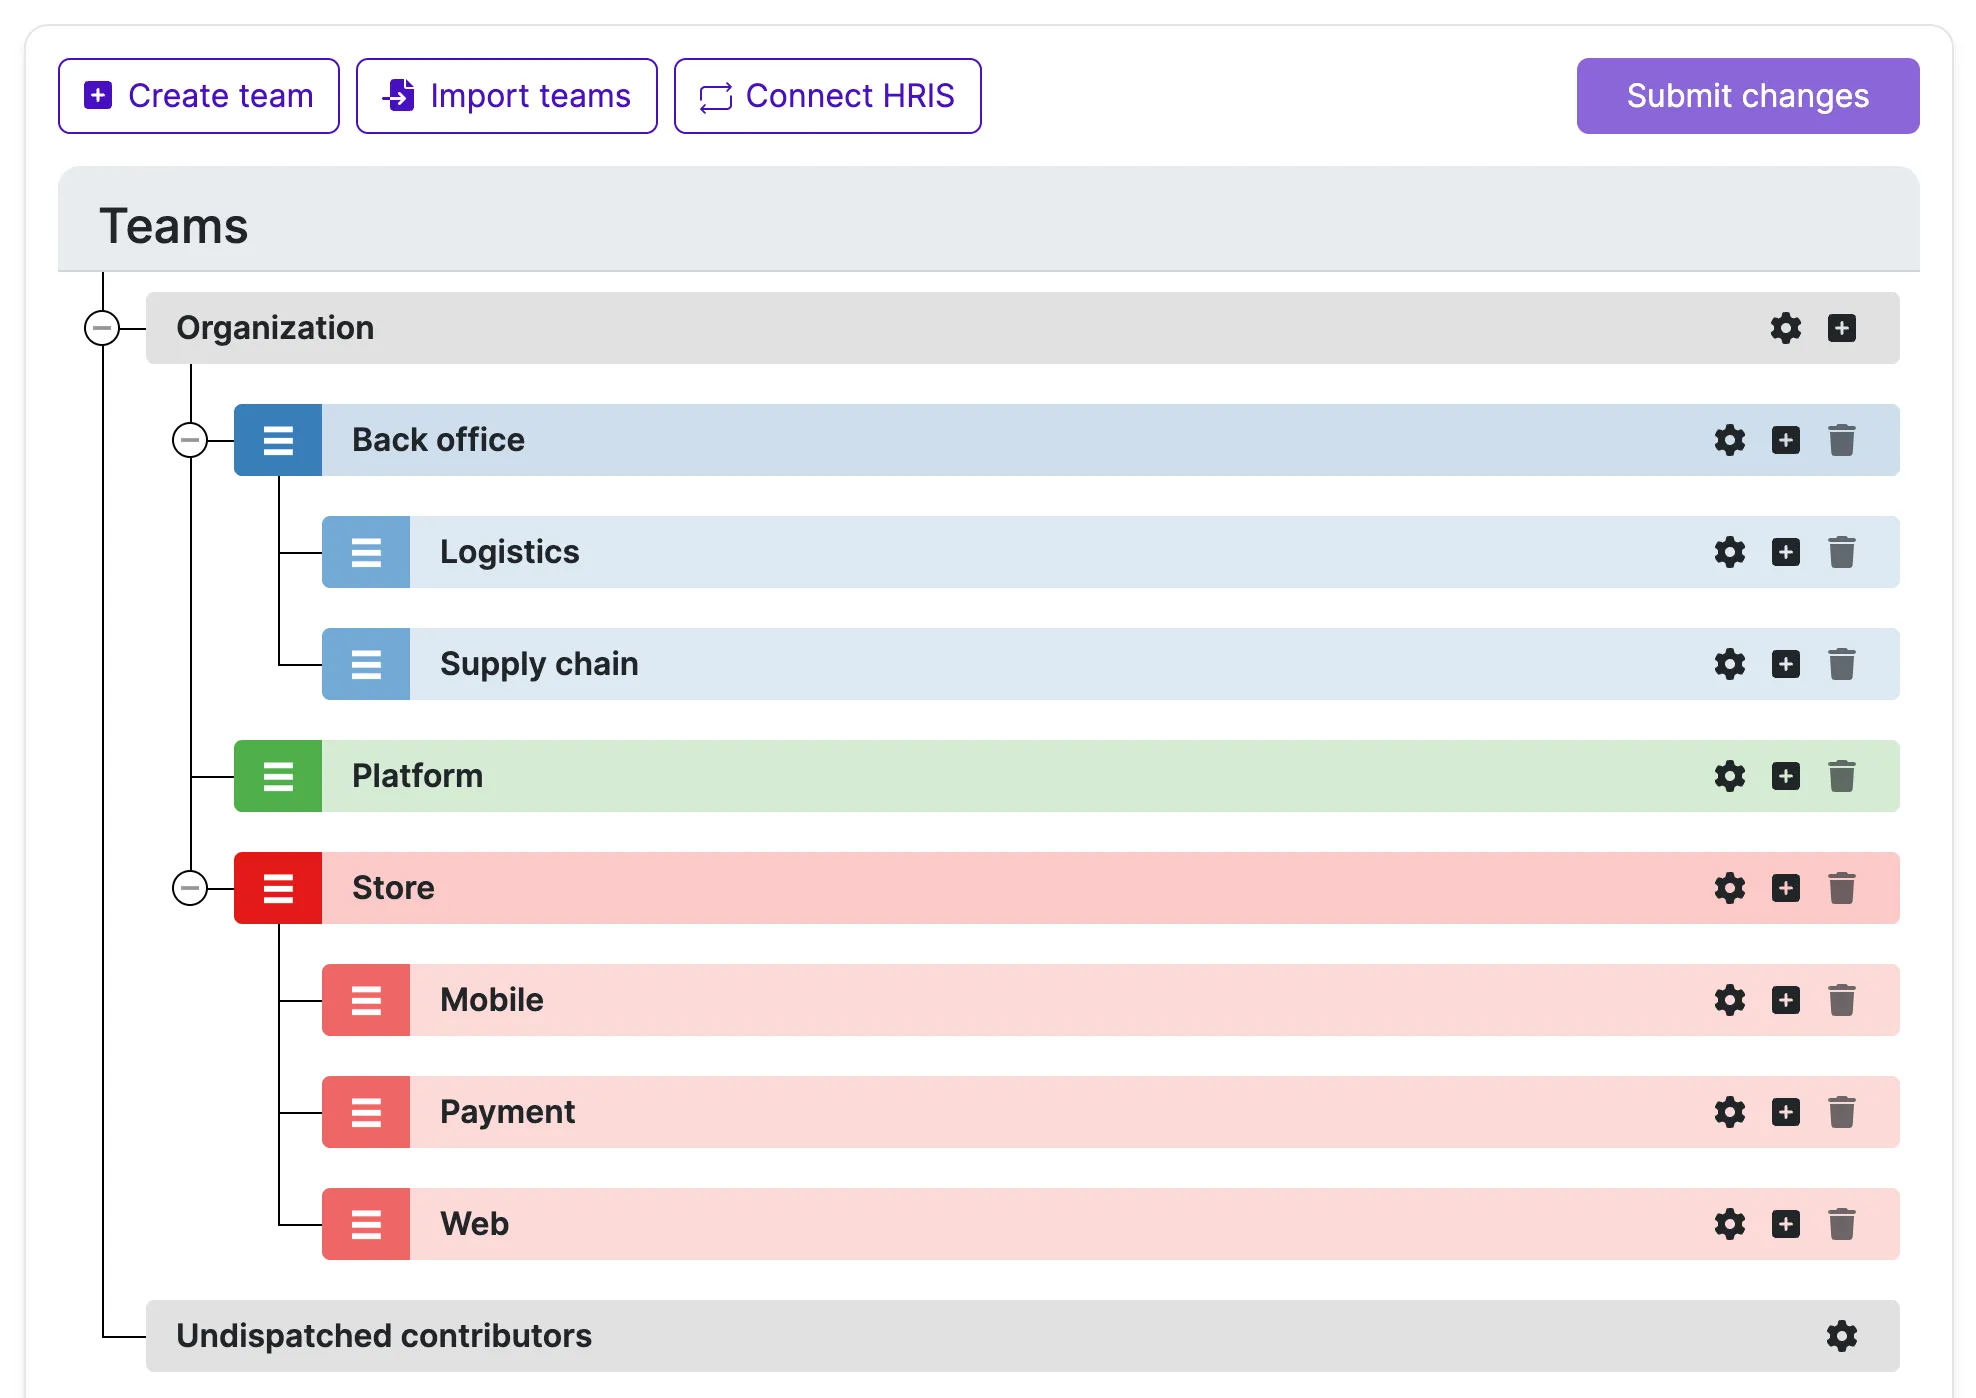Open Logistics settings gear
This screenshot has height=1398, width=1976.
pyautogui.click(x=1729, y=552)
